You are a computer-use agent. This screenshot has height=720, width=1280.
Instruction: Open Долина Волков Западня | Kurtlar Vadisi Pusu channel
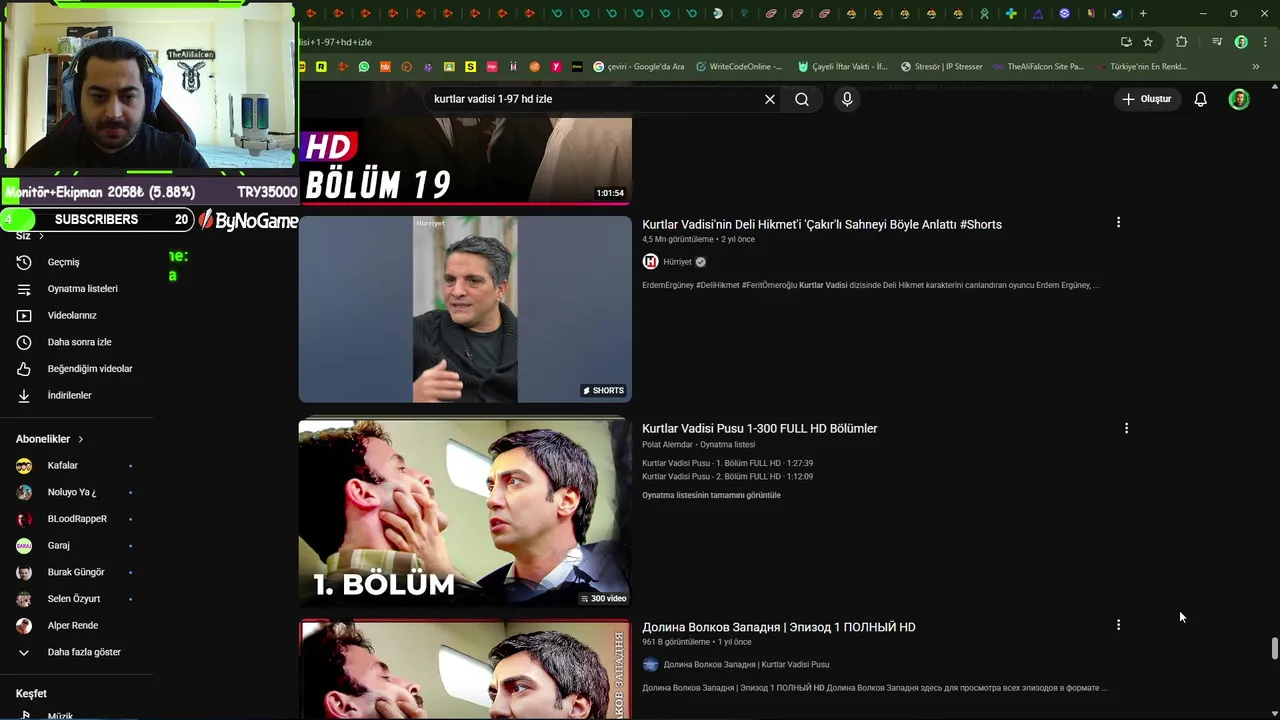(746, 665)
